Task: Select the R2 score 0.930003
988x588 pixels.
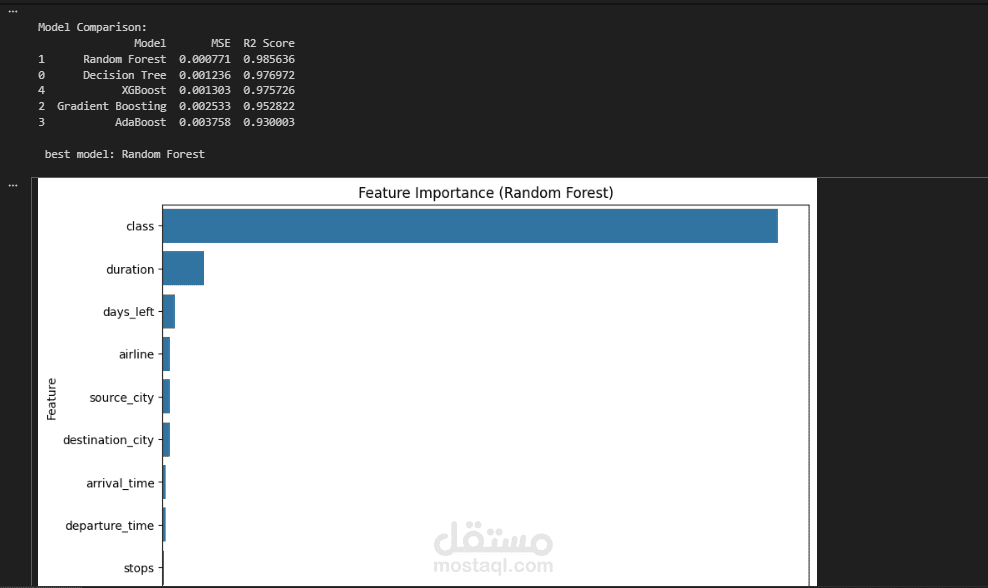Action: coord(269,122)
